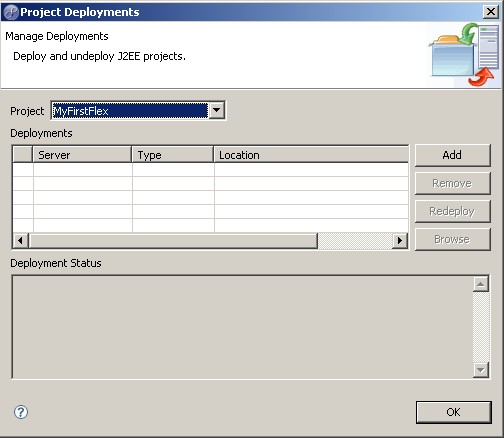Click the Add deployment button

click(x=453, y=155)
